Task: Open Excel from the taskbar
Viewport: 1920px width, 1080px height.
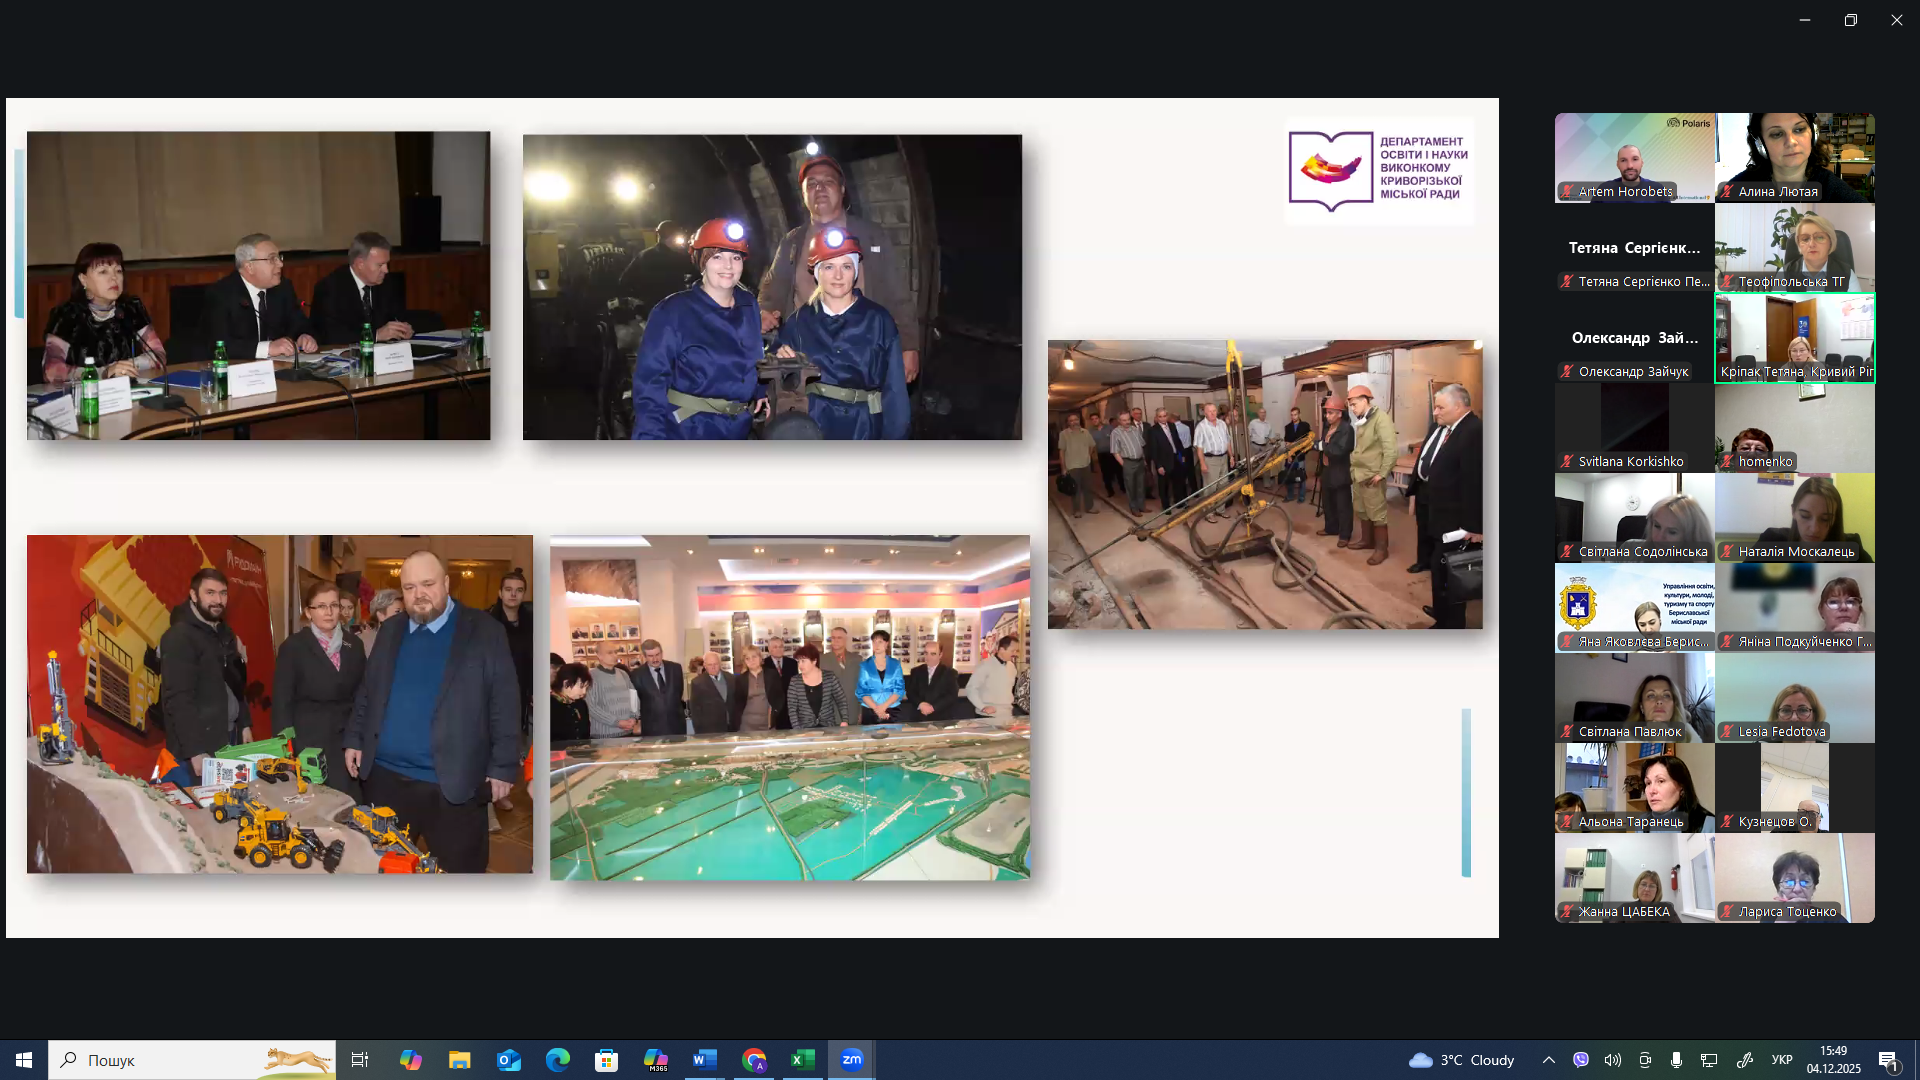Action: pyautogui.click(x=802, y=1060)
